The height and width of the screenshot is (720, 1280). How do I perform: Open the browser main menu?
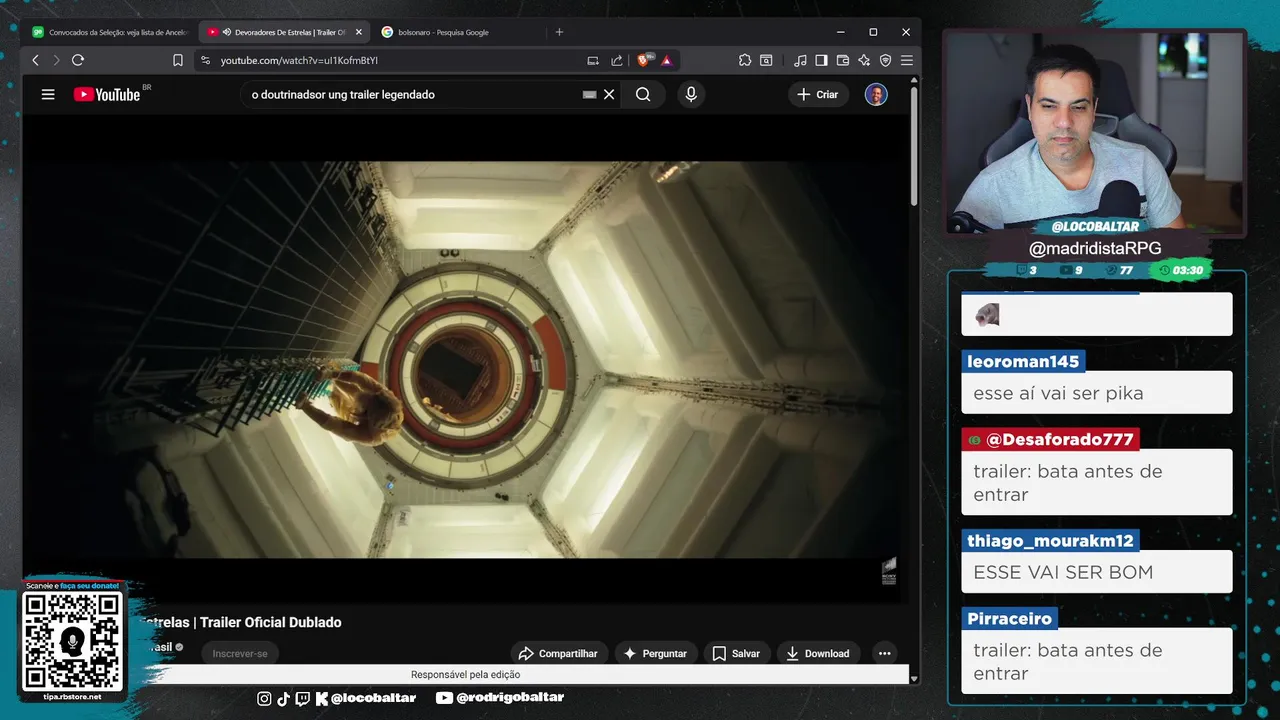click(907, 60)
